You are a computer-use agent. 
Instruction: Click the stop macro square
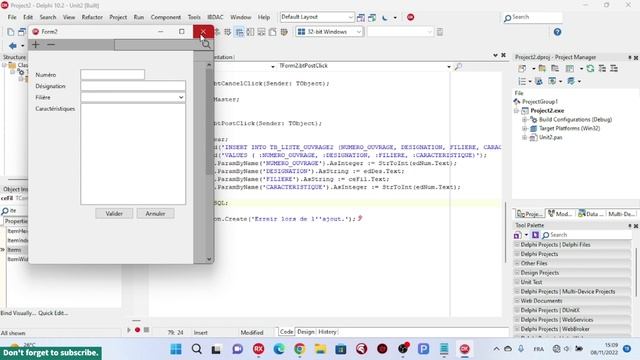pos(147,330)
